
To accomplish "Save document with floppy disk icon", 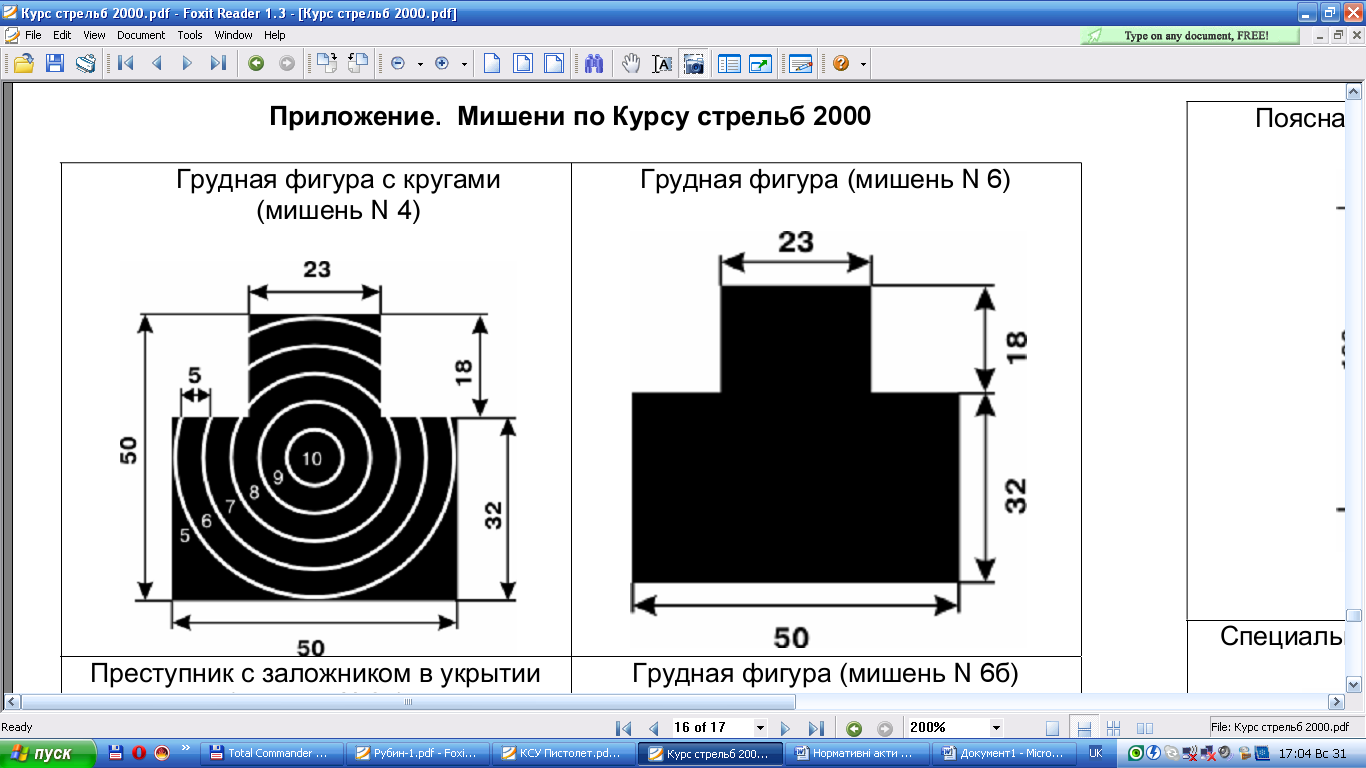I will point(54,63).
